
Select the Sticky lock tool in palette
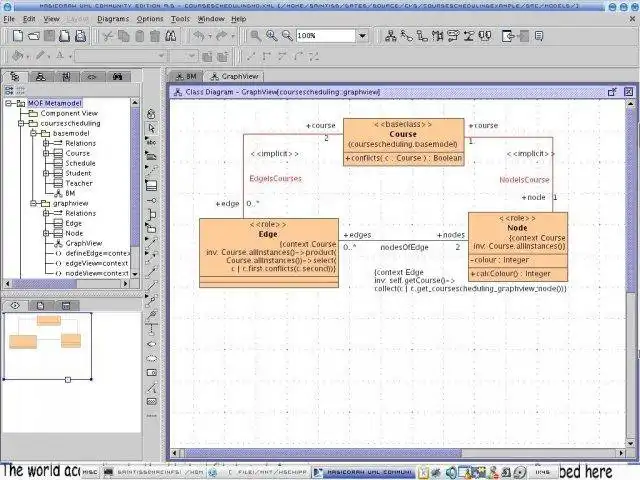pyautogui.click(x=151, y=114)
